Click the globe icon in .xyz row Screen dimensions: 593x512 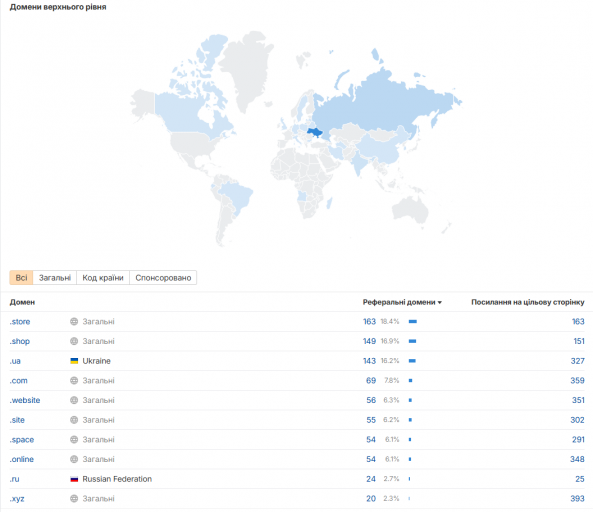74,498
